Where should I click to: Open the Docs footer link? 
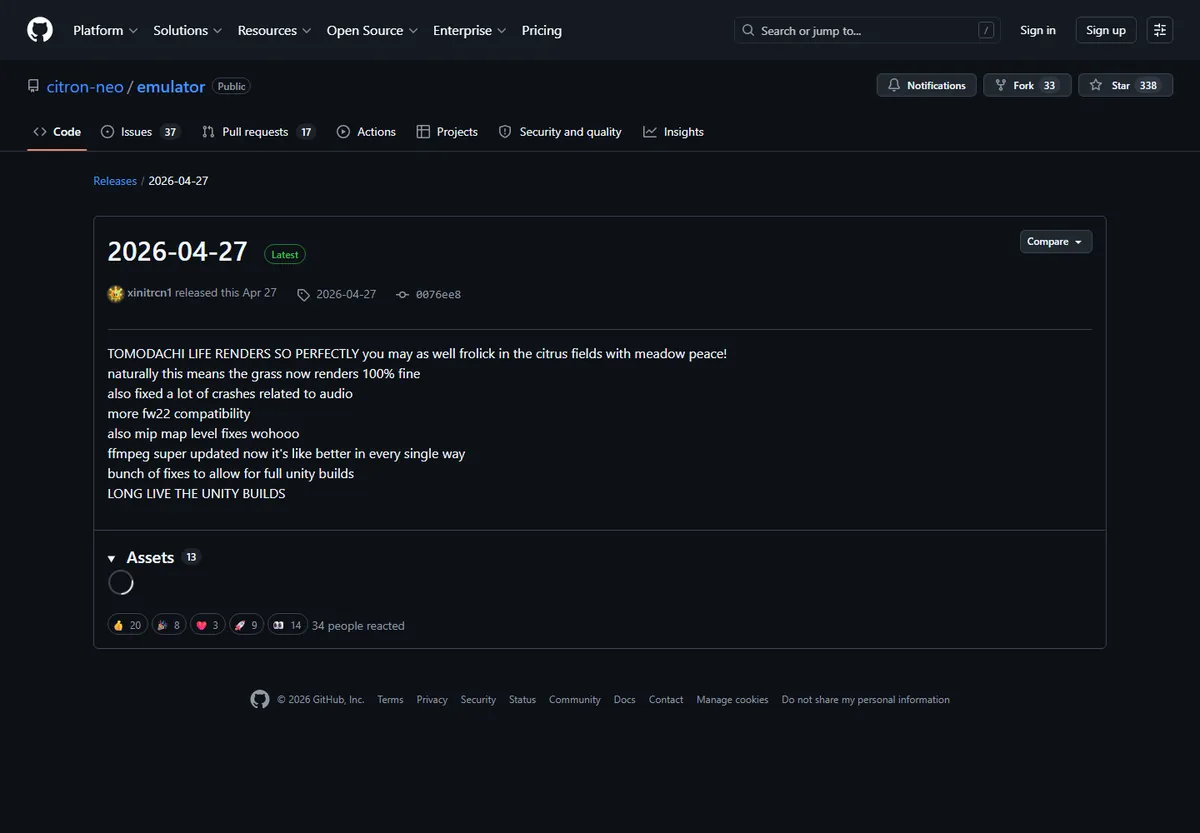[625, 700]
